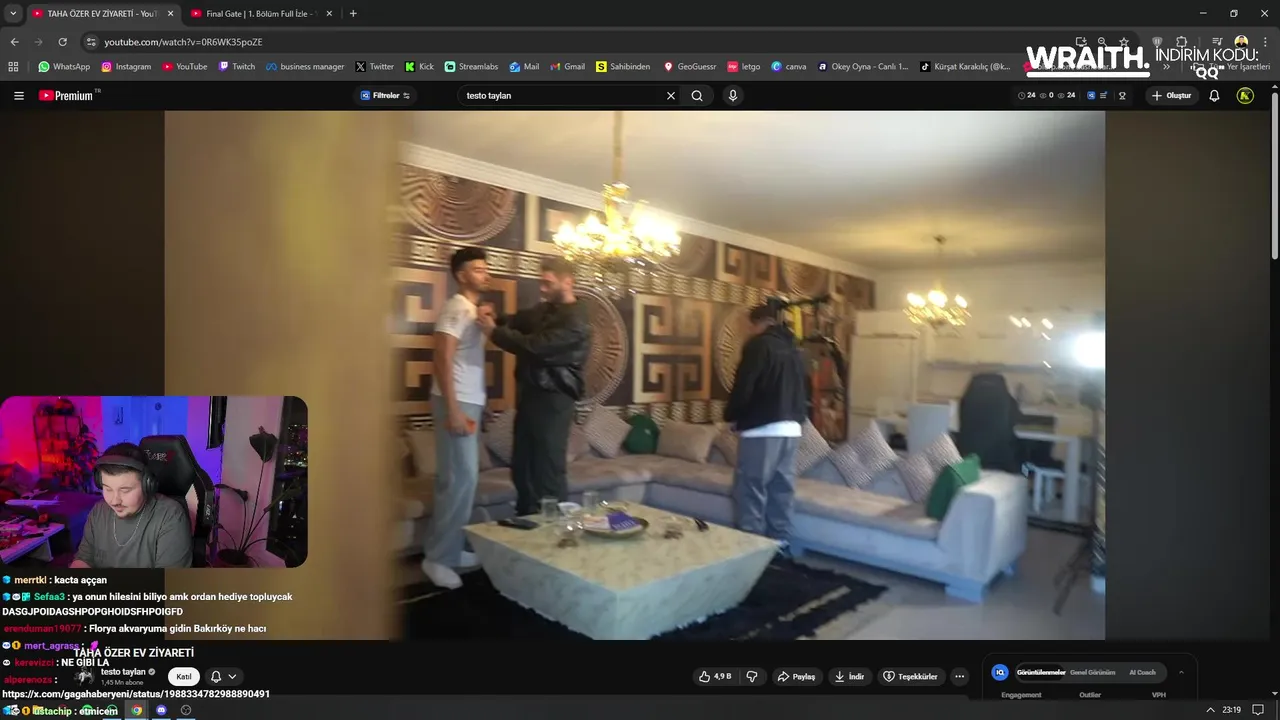Show hidden system tray icons
This screenshot has height=720, width=1280.
tap(1211, 710)
